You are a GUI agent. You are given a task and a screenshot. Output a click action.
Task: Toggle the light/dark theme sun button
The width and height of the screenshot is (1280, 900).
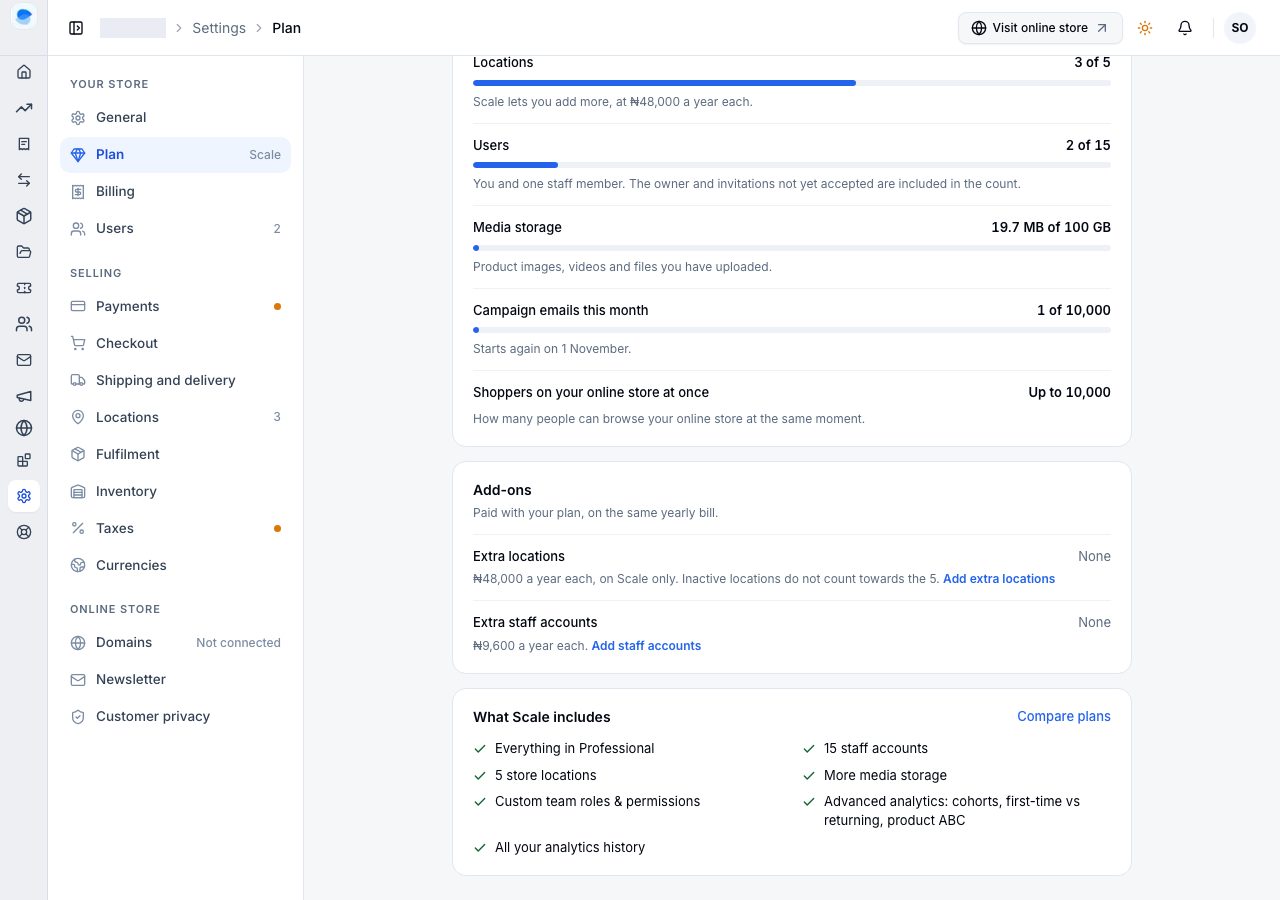click(x=1145, y=28)
